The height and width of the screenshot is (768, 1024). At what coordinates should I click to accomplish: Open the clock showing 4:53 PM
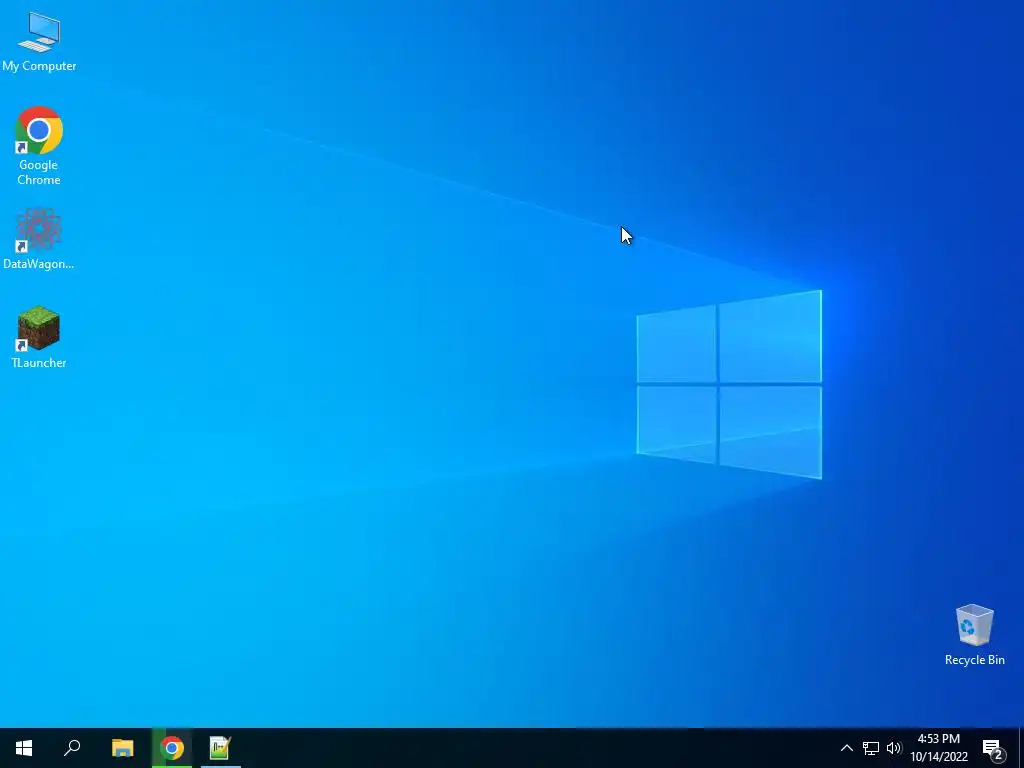pyautogui.click(x=938, y=748)
